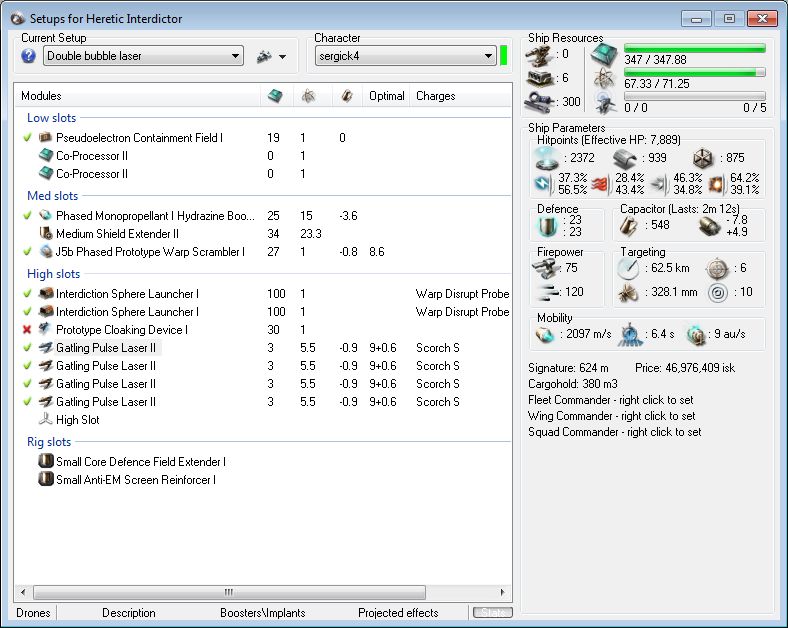Image resolution: width=788 pixels, height=628 pixels.
Task: Click the volley damage icon showing 120
Action: [x=547, y=291]
